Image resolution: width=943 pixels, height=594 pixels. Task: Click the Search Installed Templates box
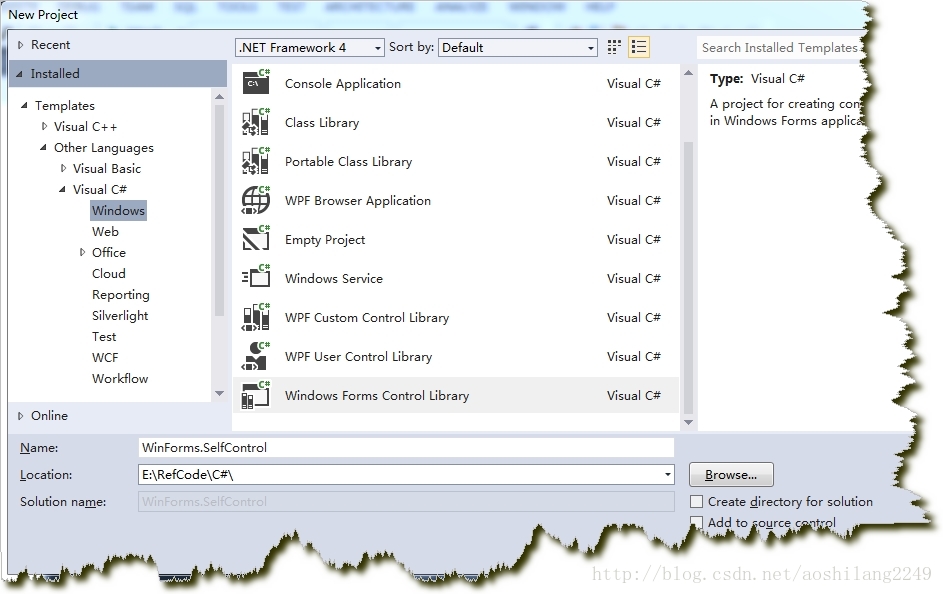[x=782, y=47]
